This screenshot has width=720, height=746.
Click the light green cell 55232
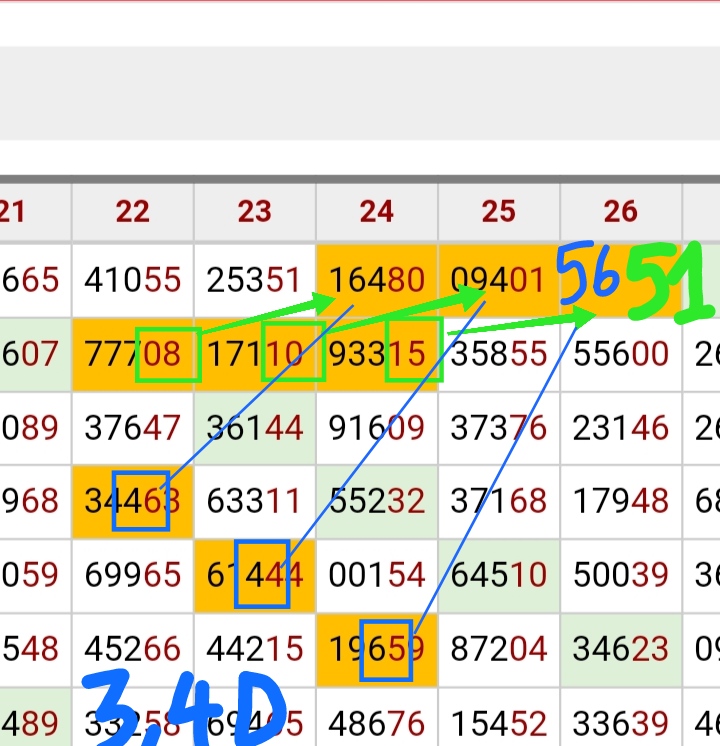coord(377,501)
